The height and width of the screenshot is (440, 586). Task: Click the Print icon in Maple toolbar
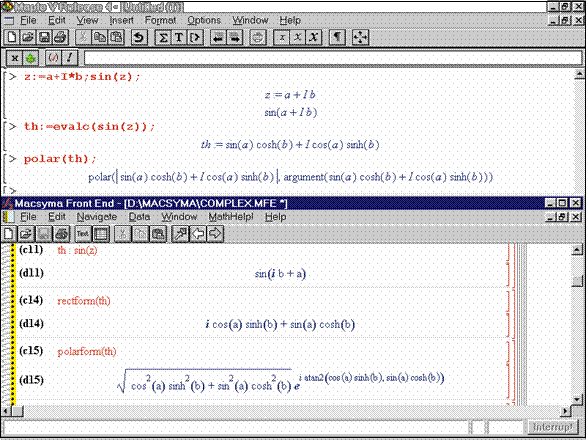click(x=61, y=37)
